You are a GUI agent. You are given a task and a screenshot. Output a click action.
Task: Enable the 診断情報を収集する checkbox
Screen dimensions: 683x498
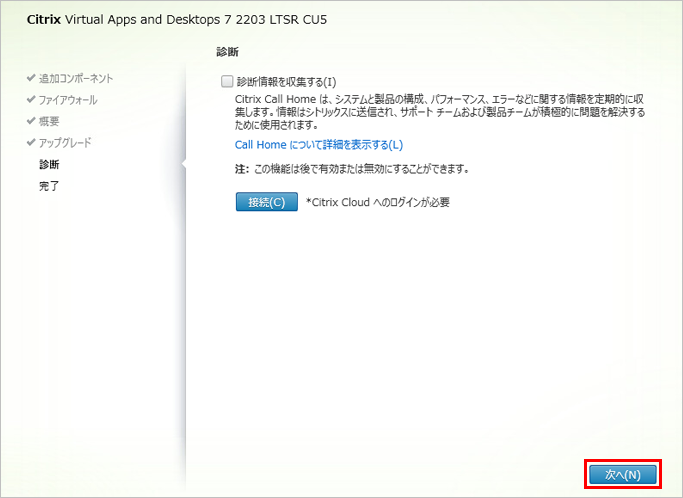click(x=227, y=81)
